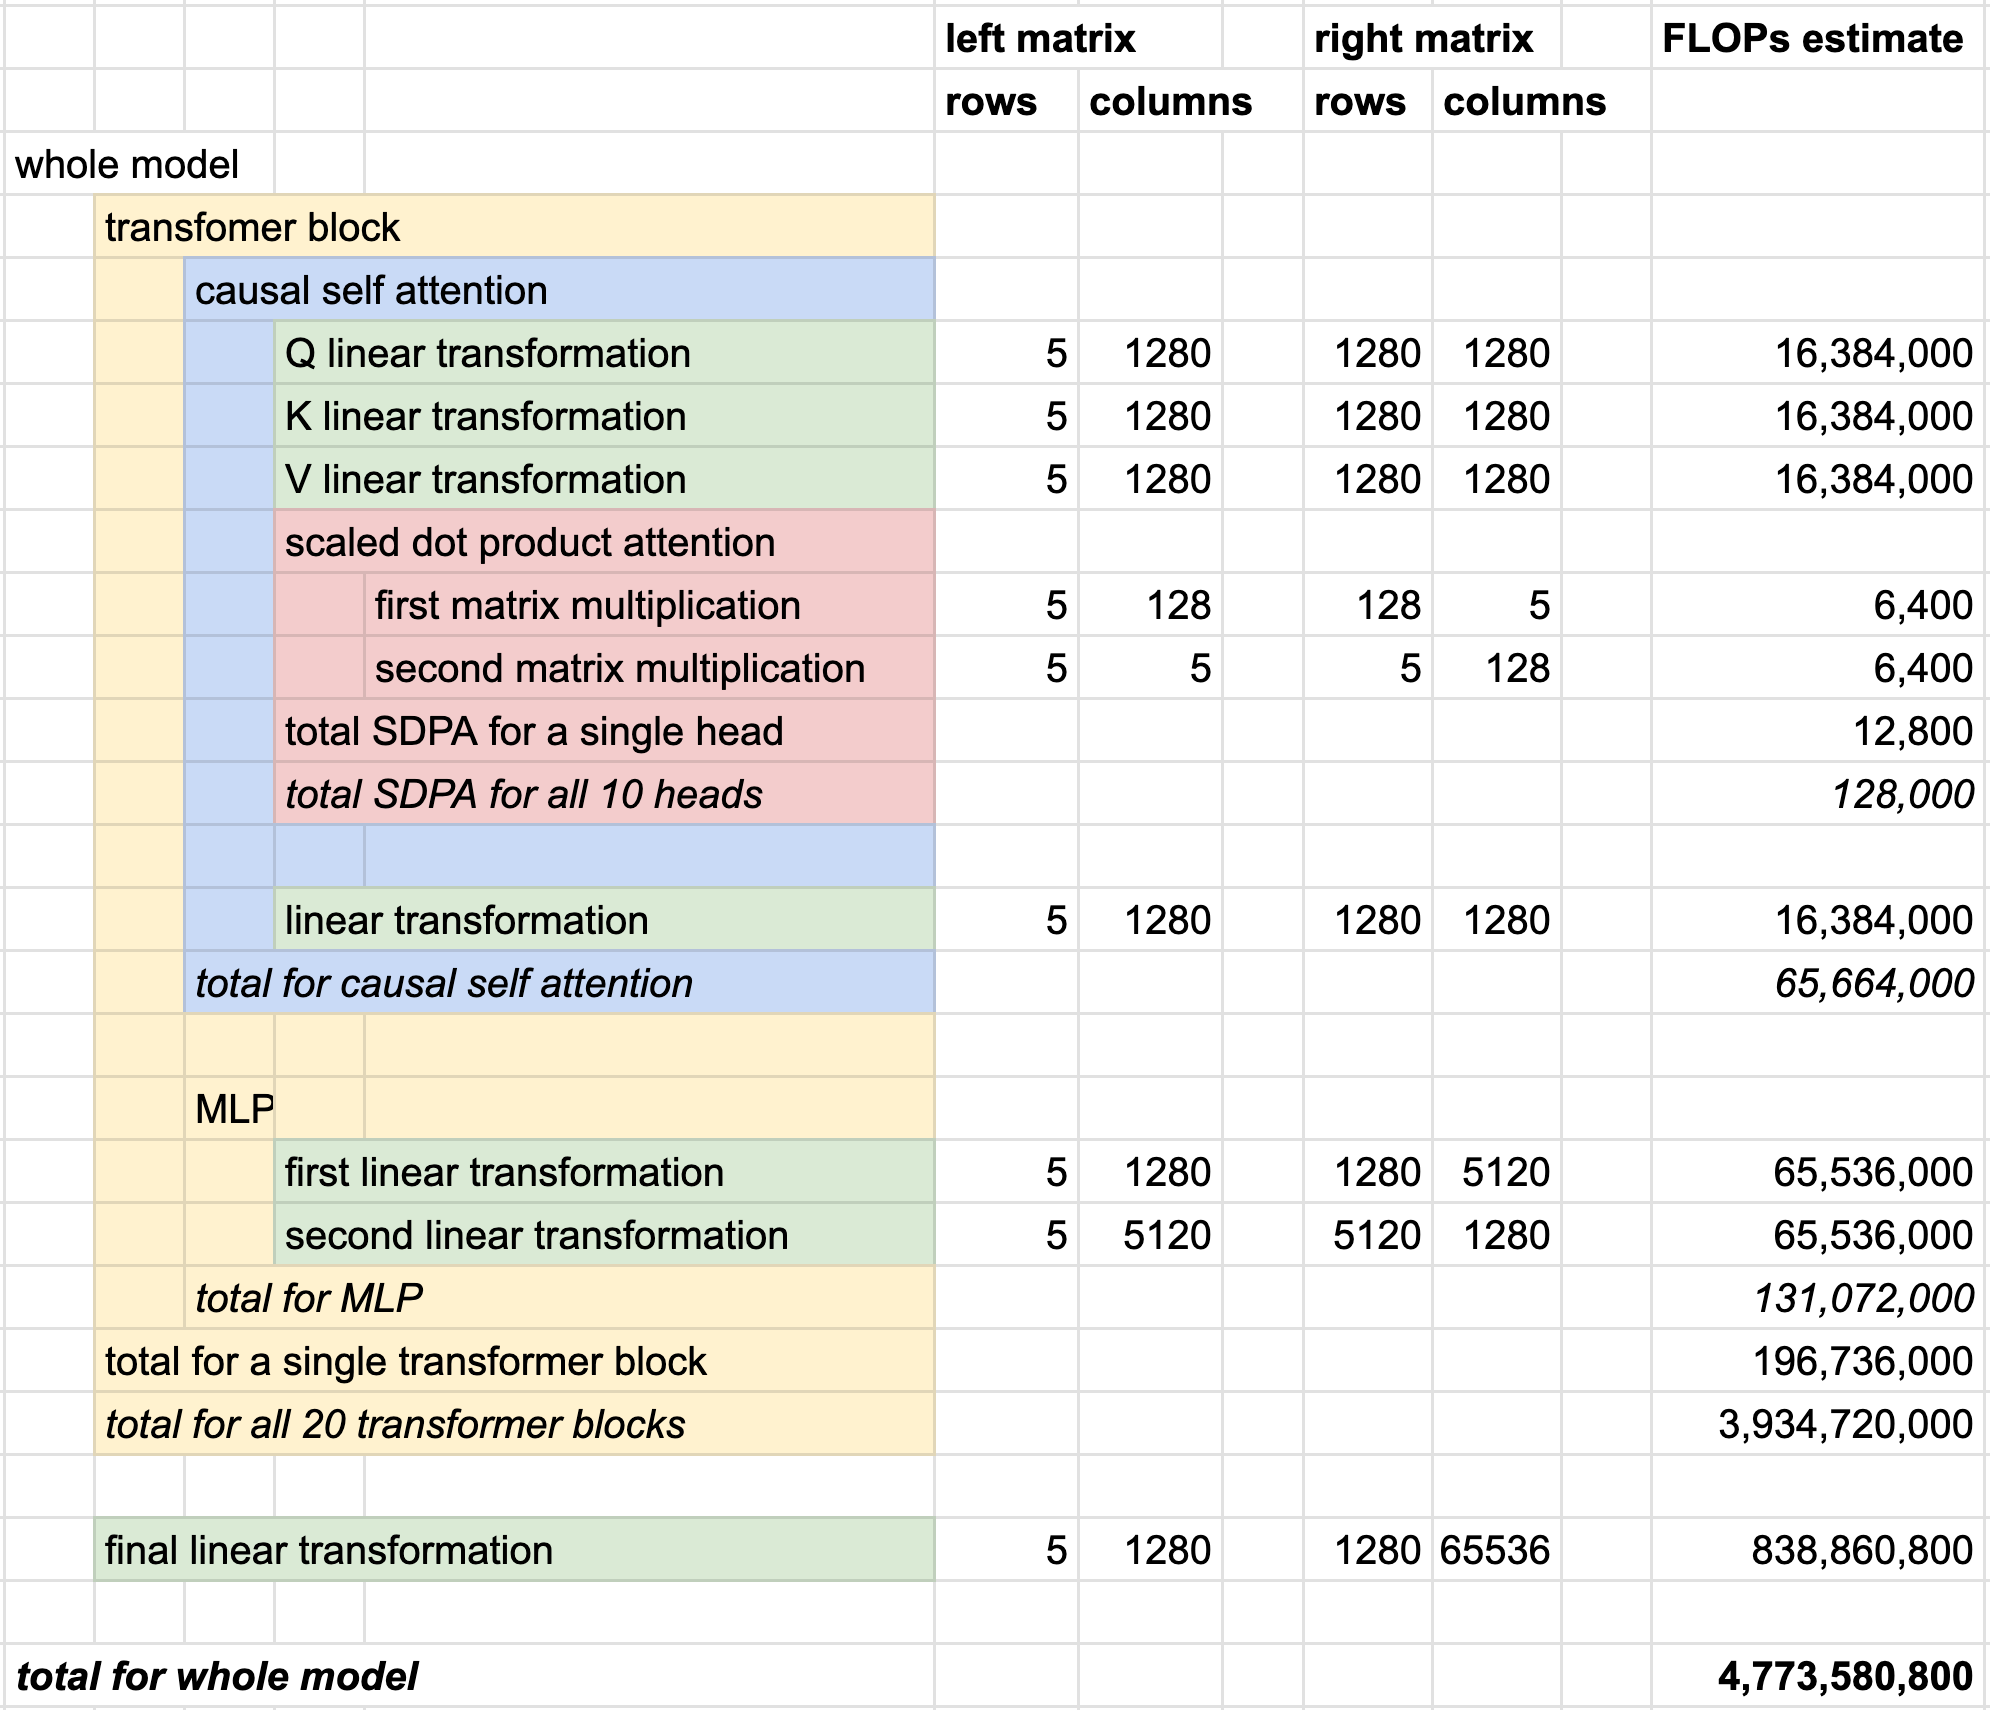Image resolution: width=1990 pixels, height=1710 pixels.
Task: Select the 65,664,000 FLOPs cell
Action: point(1874,984)
